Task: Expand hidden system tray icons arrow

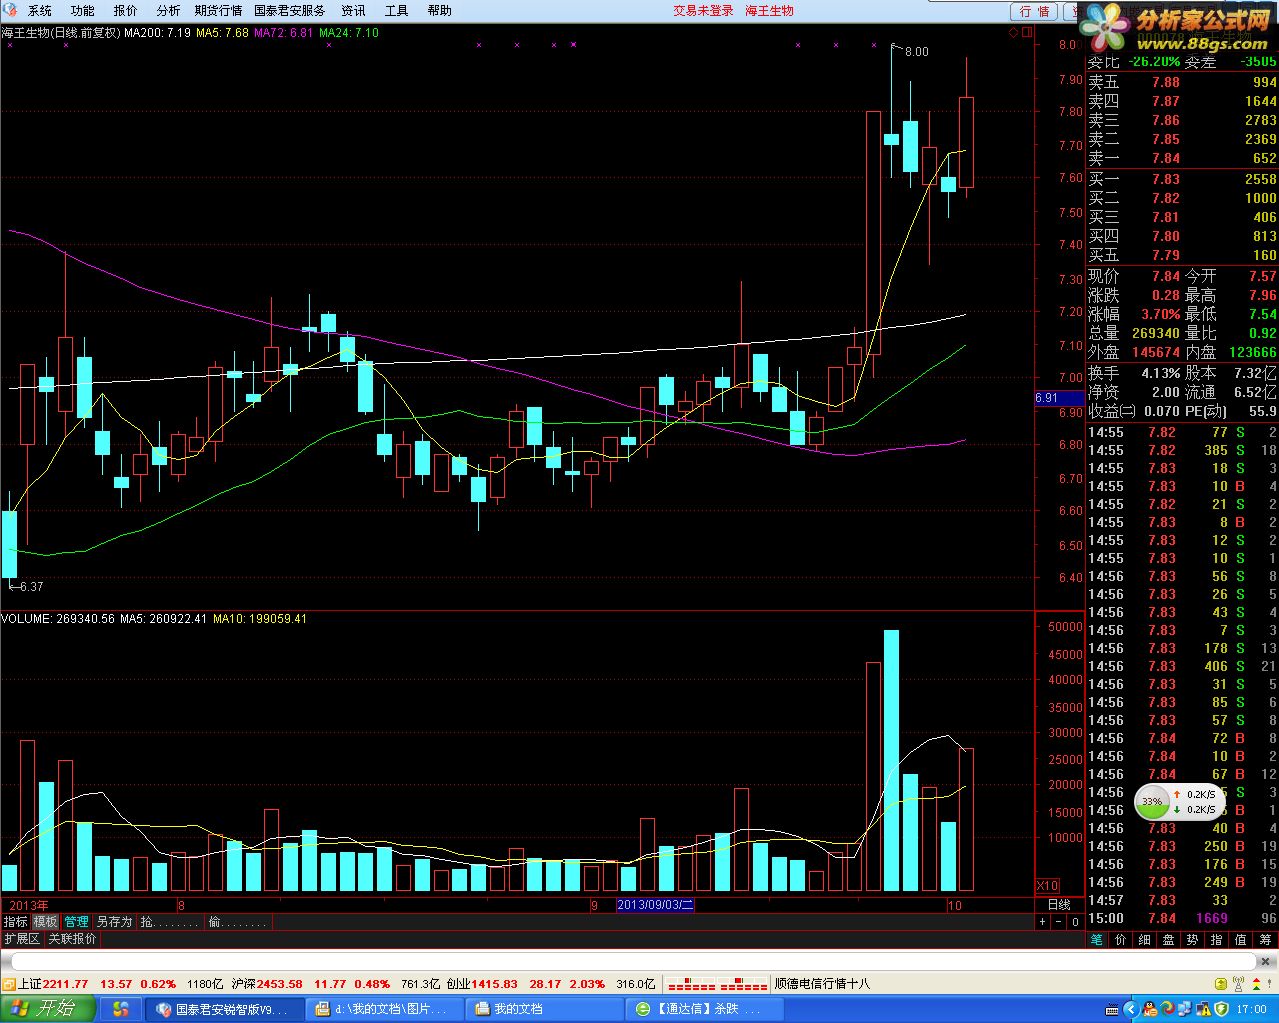Action: pos(1133,1009)
